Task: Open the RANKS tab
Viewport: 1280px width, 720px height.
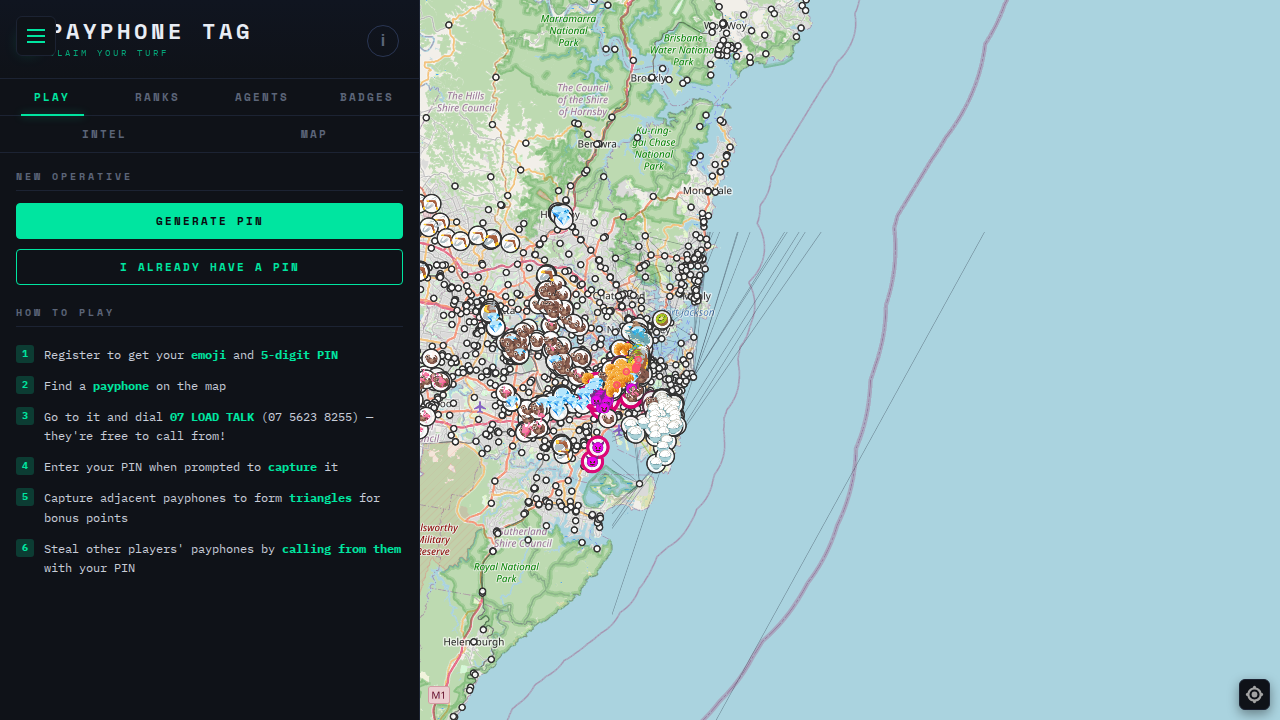Action: pos(157,97)
